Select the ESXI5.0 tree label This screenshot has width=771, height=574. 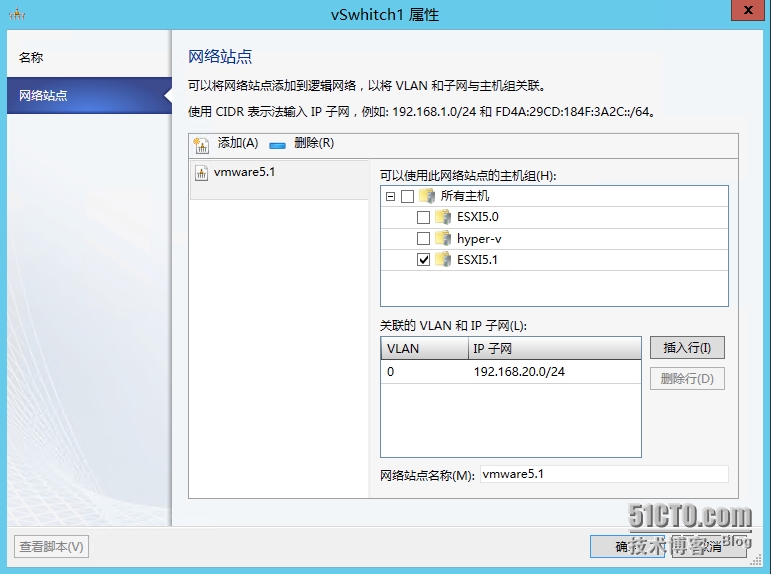point(477,217)
